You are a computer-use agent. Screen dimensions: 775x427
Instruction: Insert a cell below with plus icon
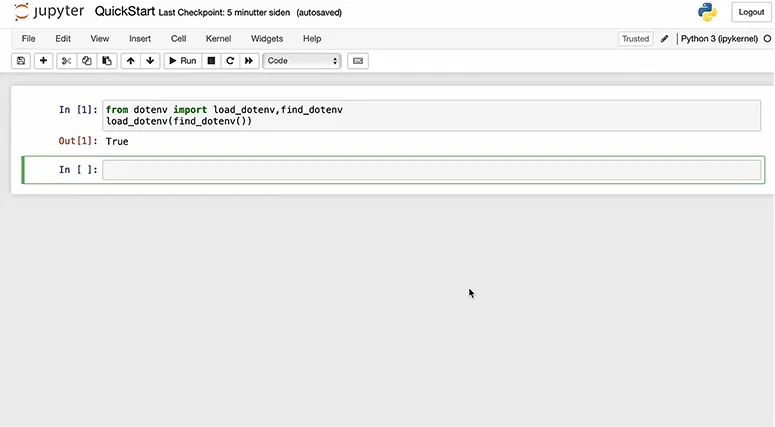(x=43, y=61)
